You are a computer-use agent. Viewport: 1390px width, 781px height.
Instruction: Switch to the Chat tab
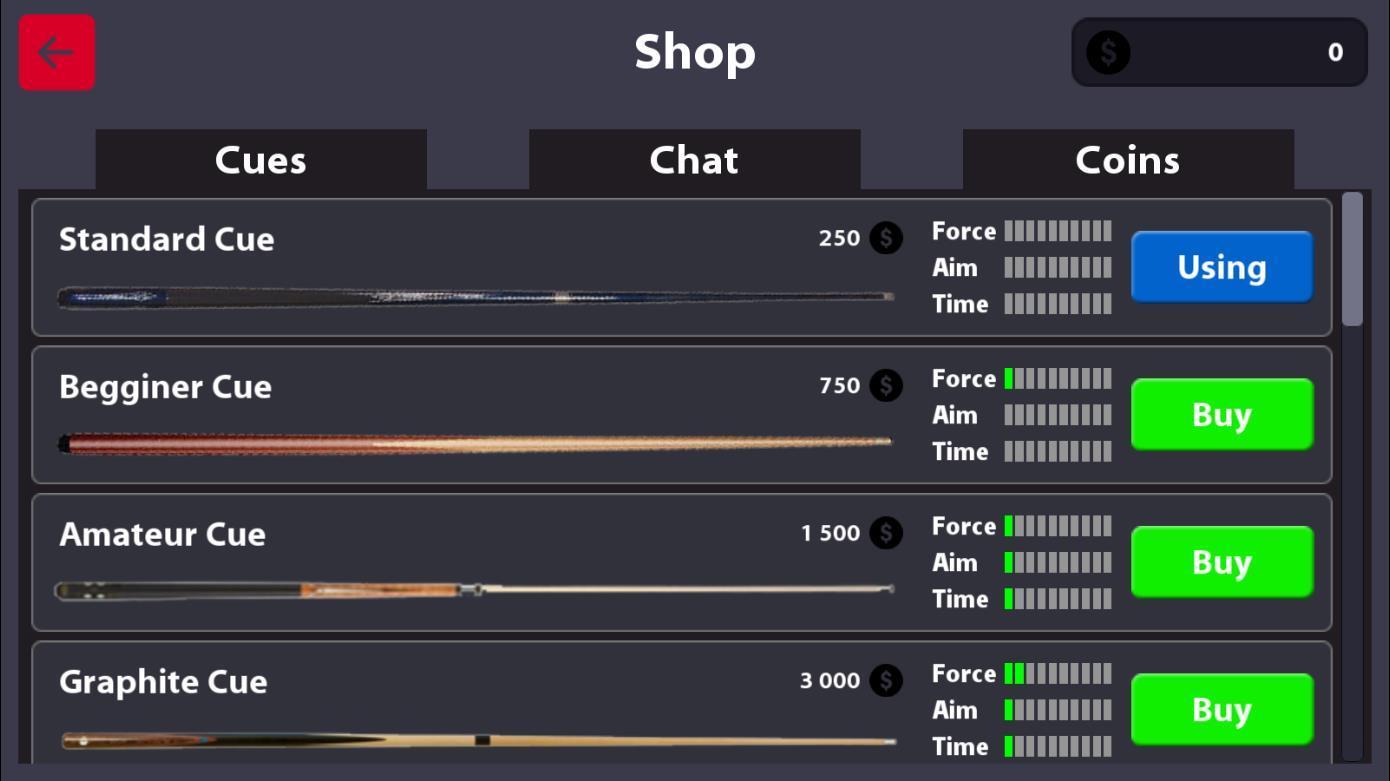coord(694,160)
